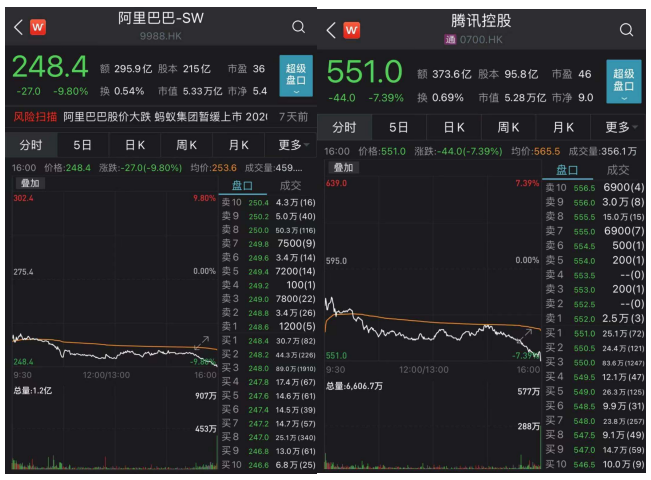Screen dimensions: 651x480
Task: Expand the Alibaba intraday chart with the arrow icon
Action: point(202,342)
